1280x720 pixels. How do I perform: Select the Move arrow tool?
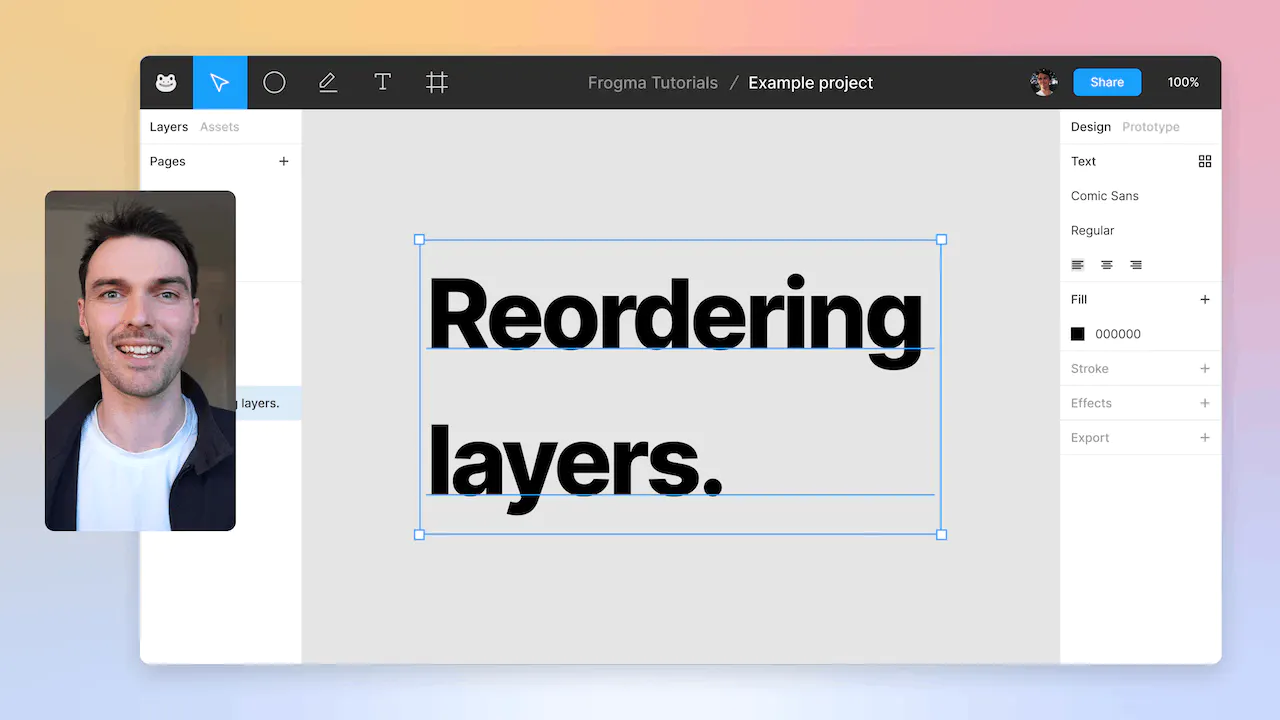(220, 83)
